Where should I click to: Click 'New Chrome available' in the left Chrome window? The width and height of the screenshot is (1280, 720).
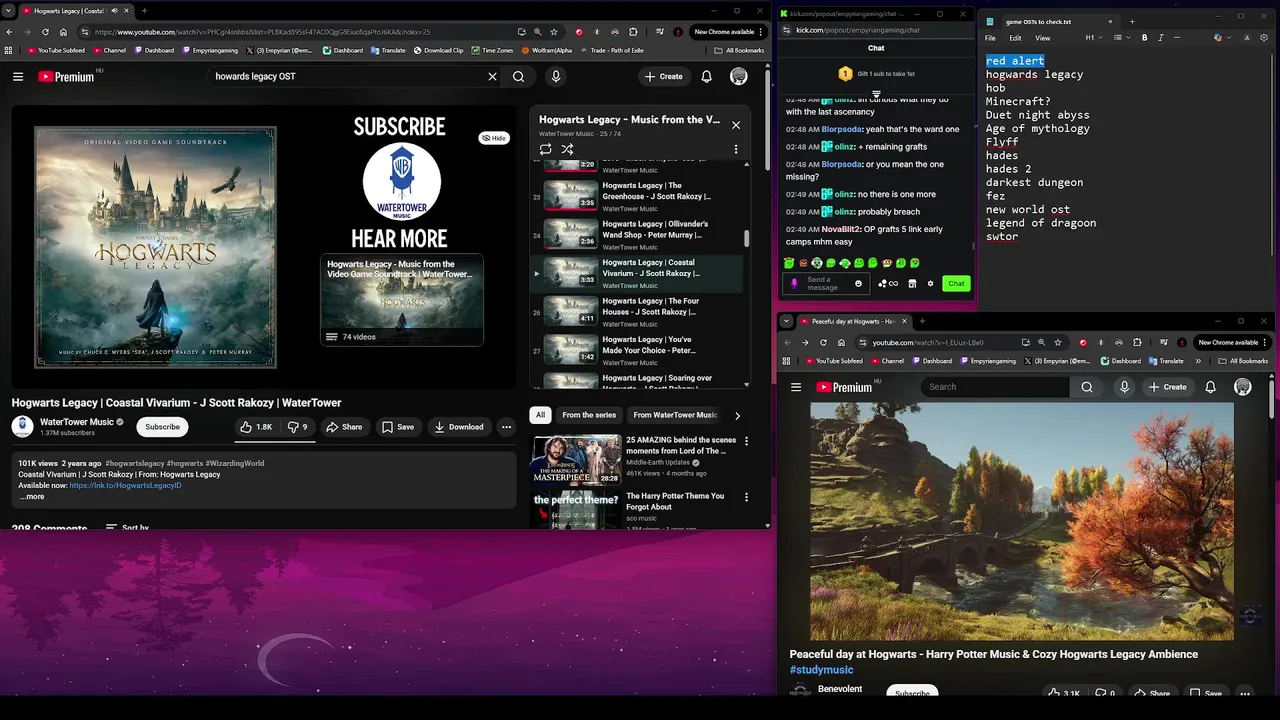coord(728,32)
